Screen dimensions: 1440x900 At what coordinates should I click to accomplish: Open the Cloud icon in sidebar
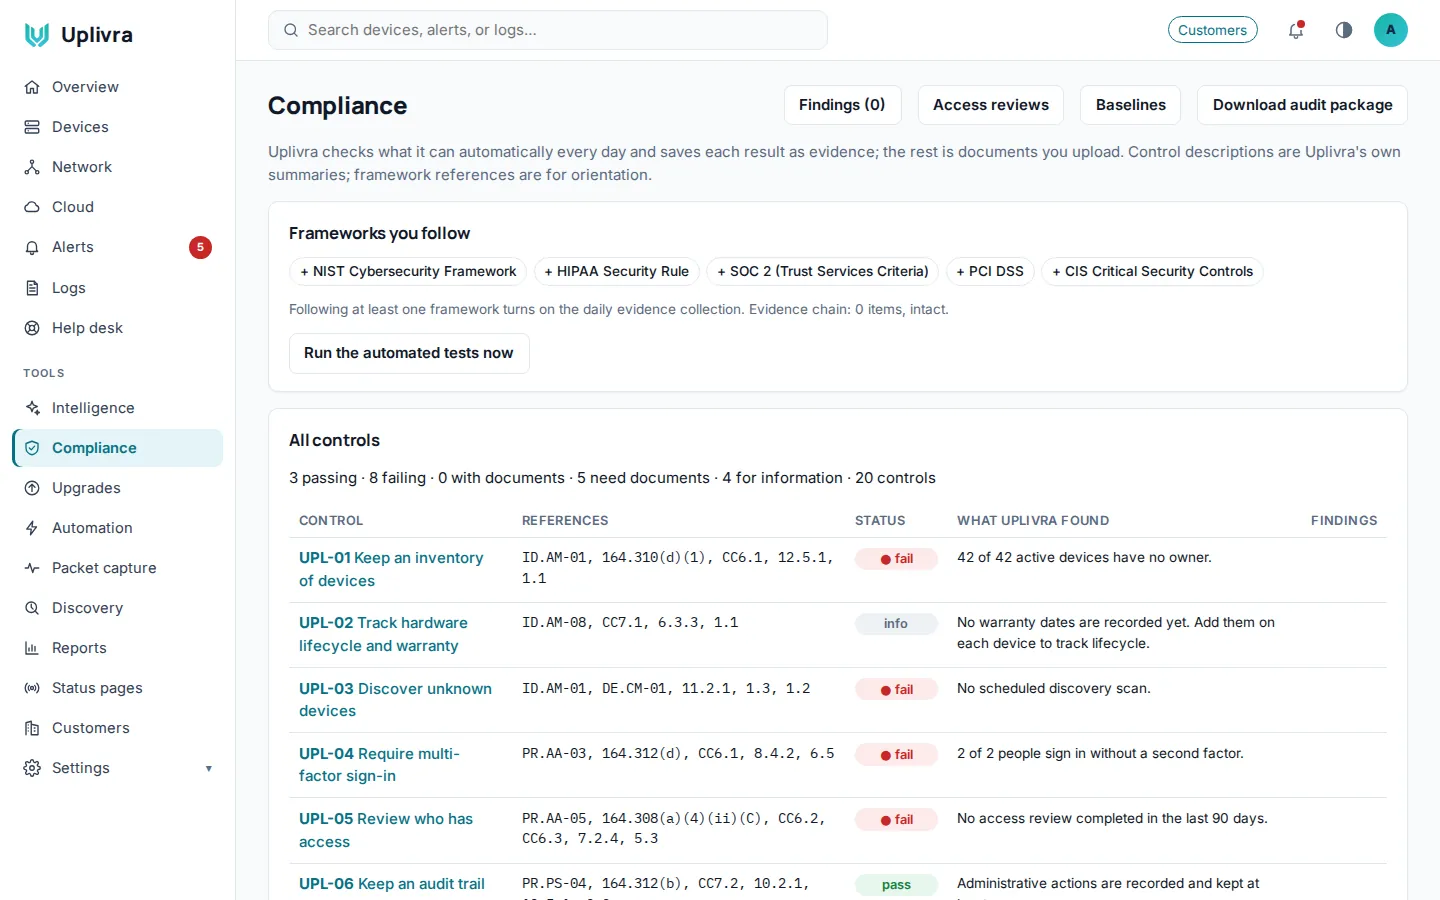32,207
